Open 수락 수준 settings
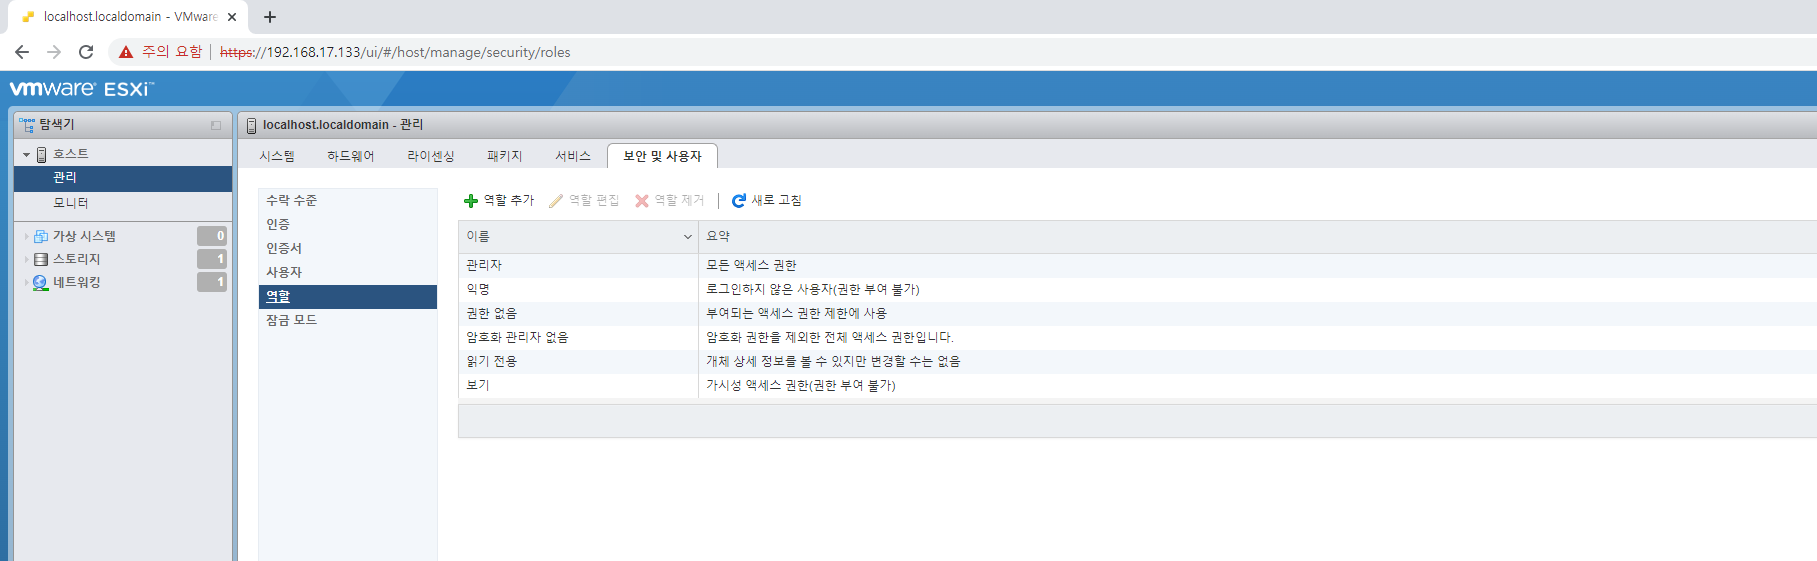The width and height of the screenshot is (1817, 561). click(347, 201)
